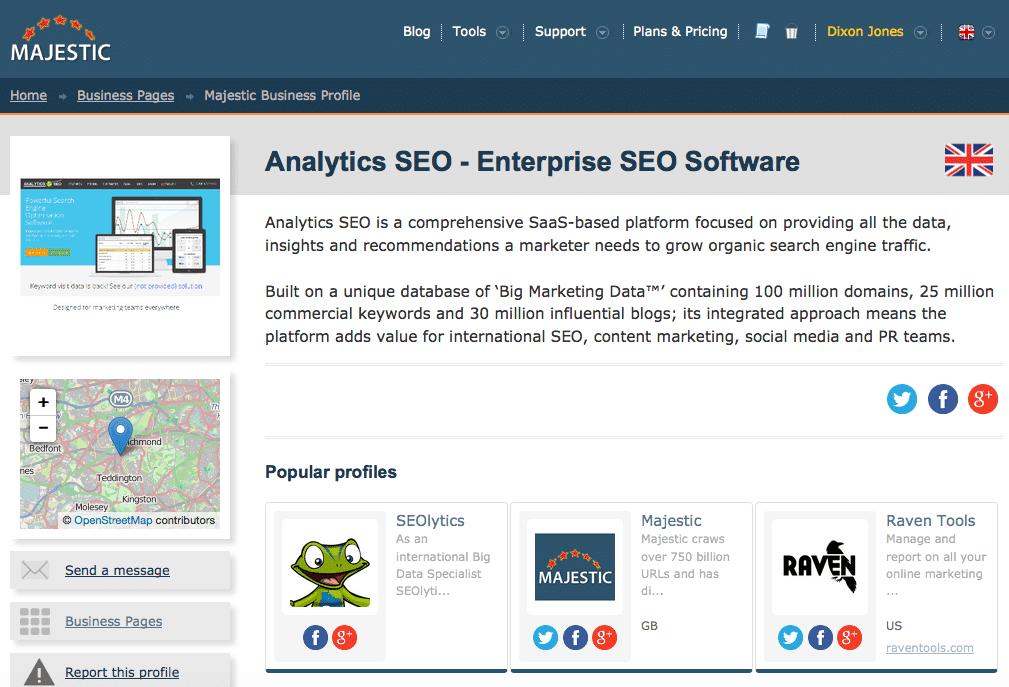Zoom in on the map

click(43, 402)
